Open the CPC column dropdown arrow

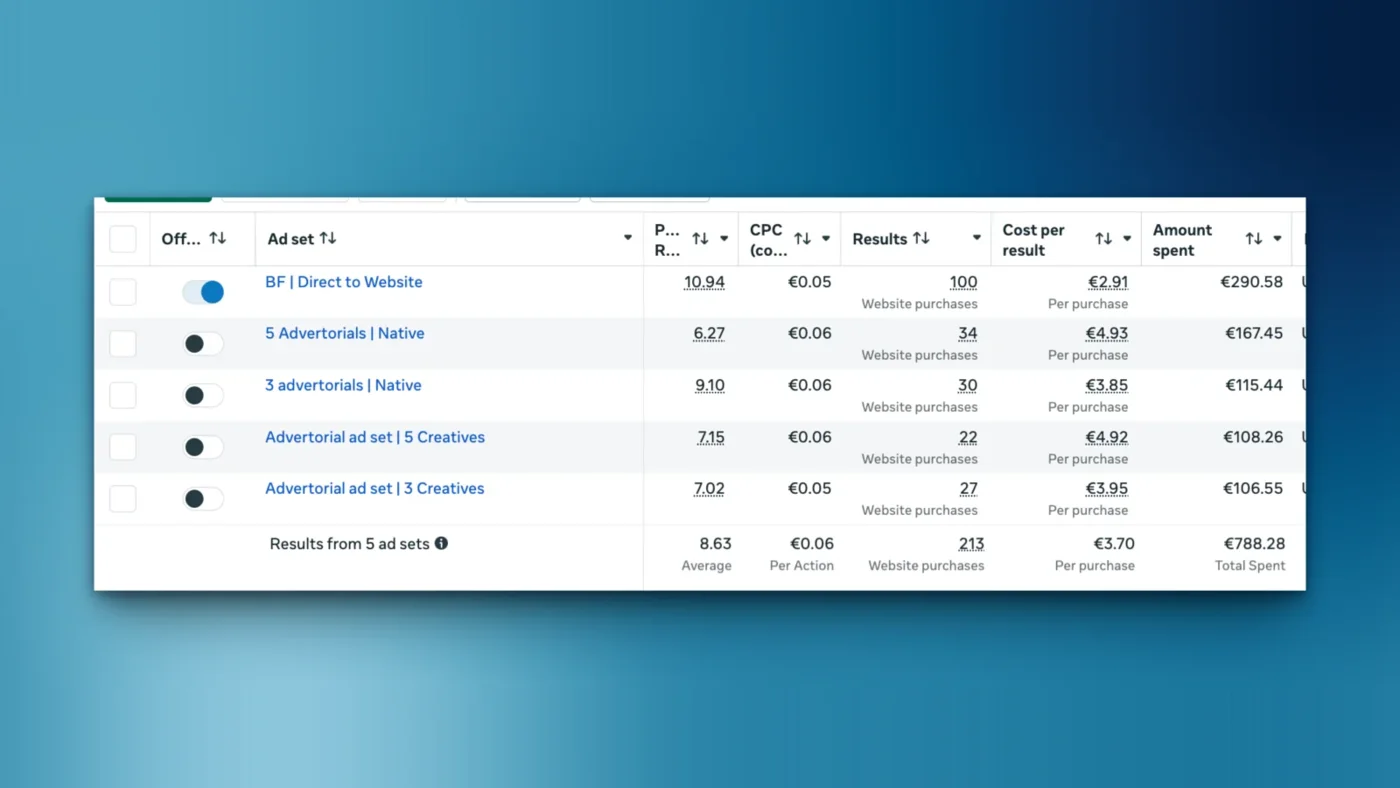point(826,238)
